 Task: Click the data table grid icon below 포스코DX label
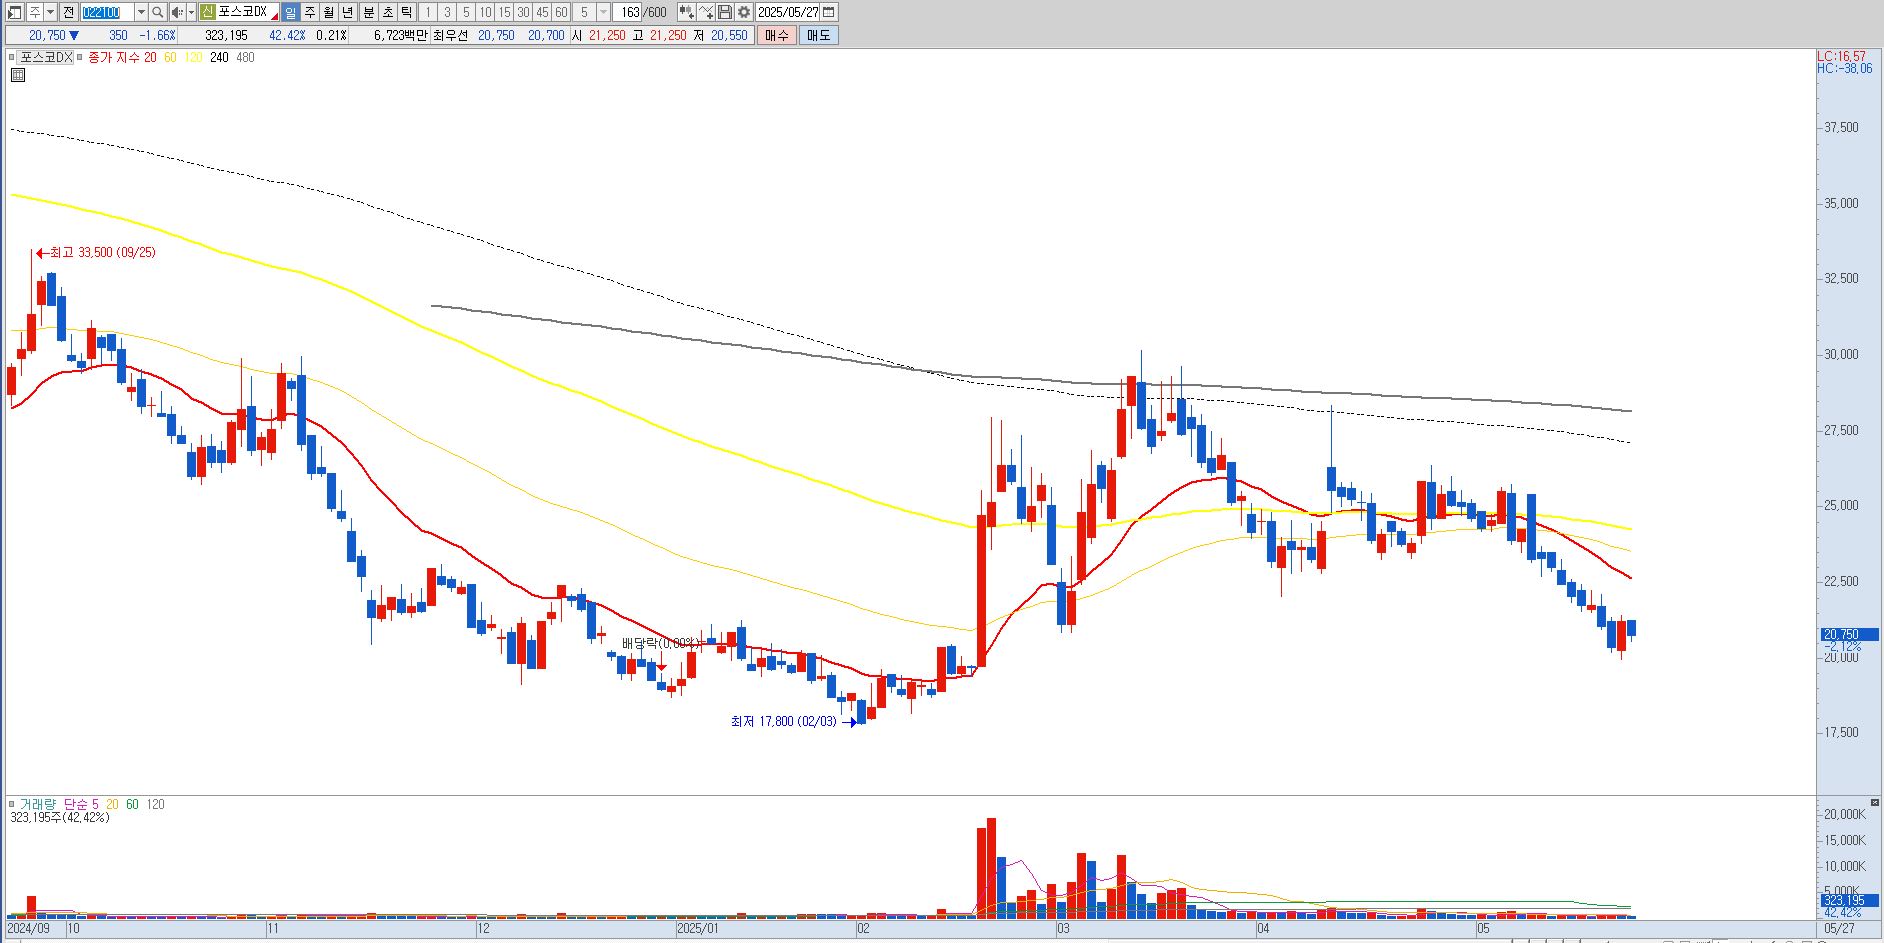18,75
